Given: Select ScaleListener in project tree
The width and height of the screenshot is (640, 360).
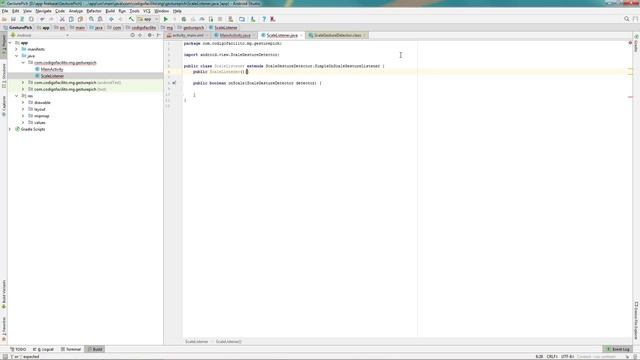Looking at the screenshot, I should click(x=52, y=76).
